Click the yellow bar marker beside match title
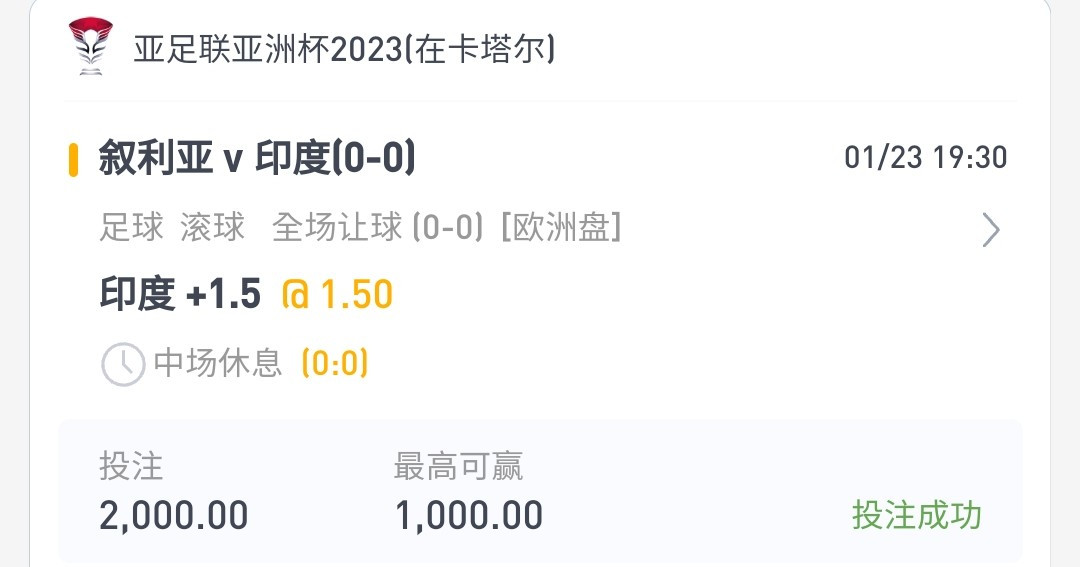The height and width of the screenshot is (567, 1080). [73, 160]
